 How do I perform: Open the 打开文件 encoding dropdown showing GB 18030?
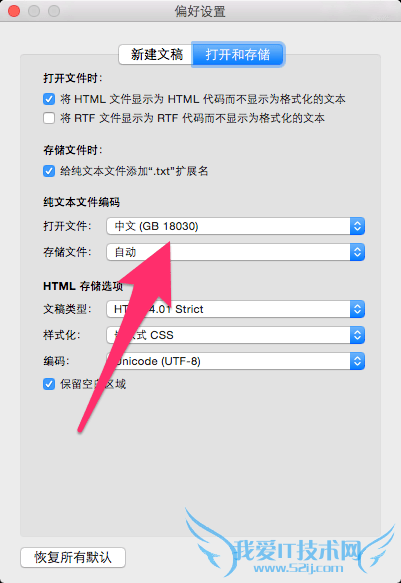pyautogui.click(x=236, y=226)
